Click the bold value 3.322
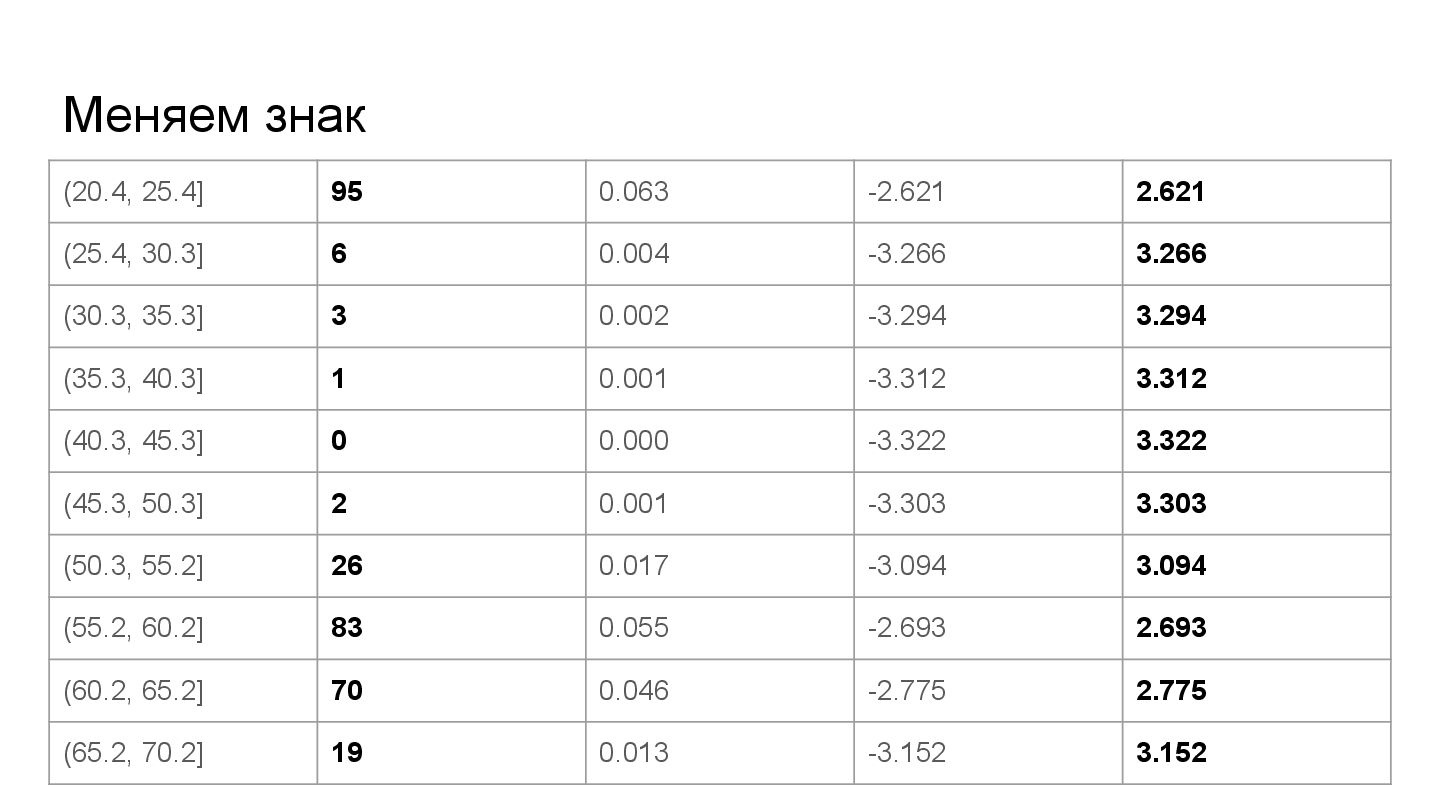The width and height of the screenshot is (1440, 810). (x=1171, y=441)
